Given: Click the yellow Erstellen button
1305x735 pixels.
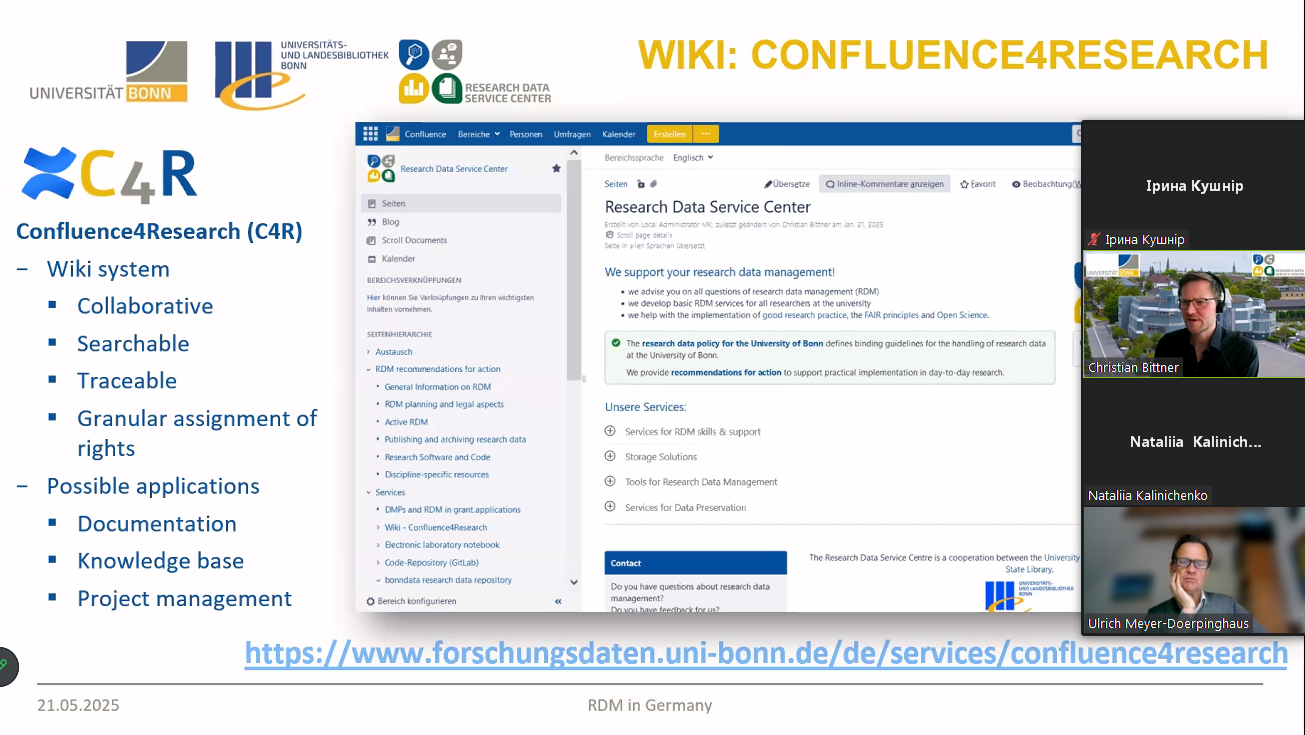Looking at the screenshot, I should coord(669,134).
